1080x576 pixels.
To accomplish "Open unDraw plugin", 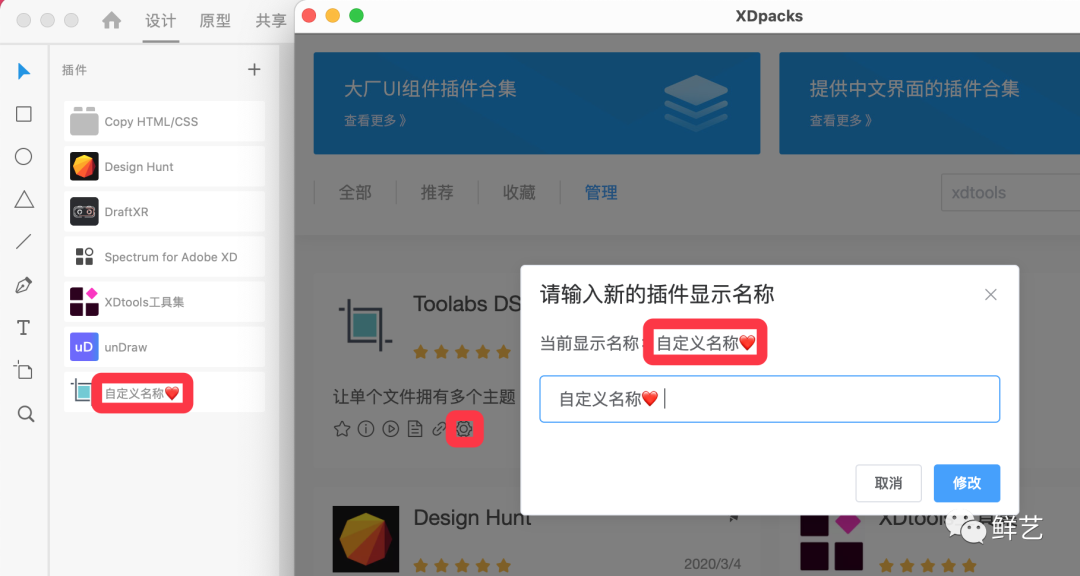I will click(x=165, y=347).
